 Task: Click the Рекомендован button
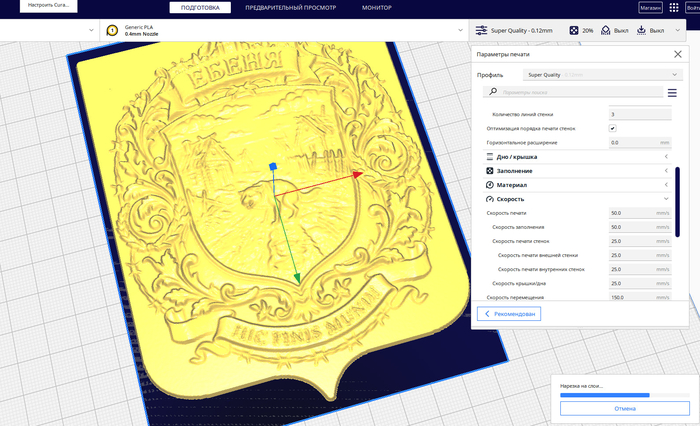coord(510,314)
